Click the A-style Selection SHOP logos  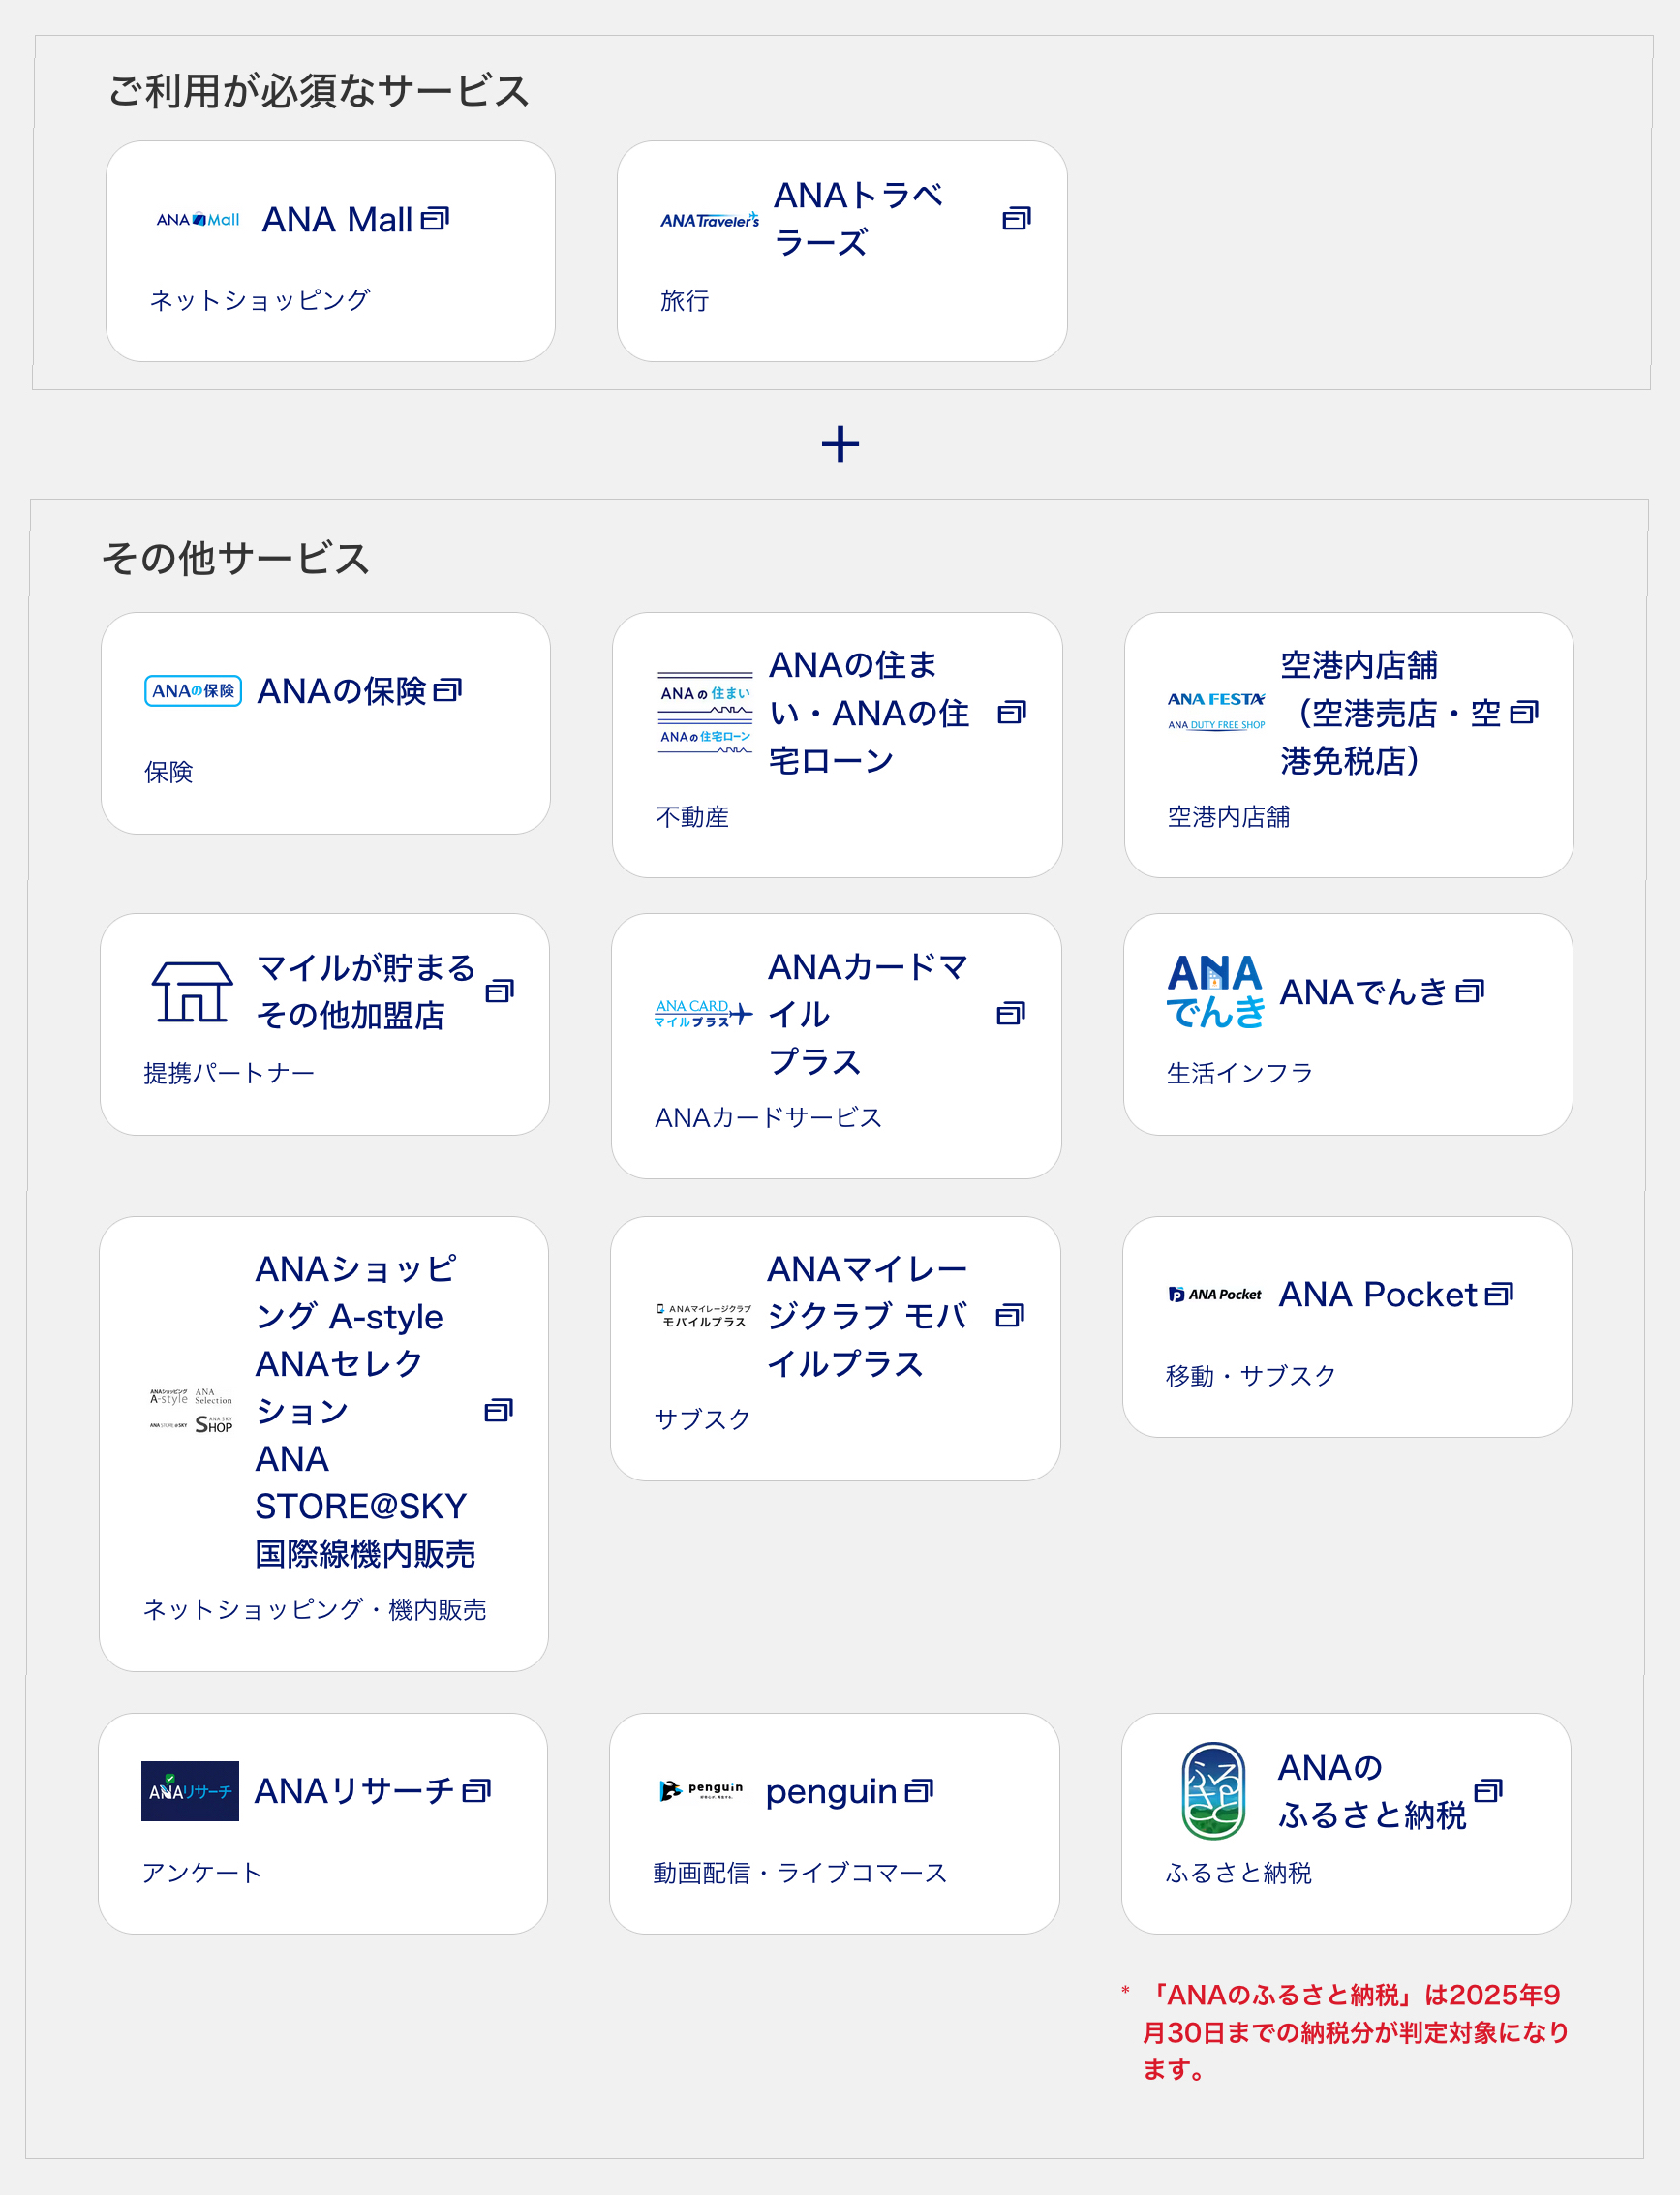point(191,1411)
